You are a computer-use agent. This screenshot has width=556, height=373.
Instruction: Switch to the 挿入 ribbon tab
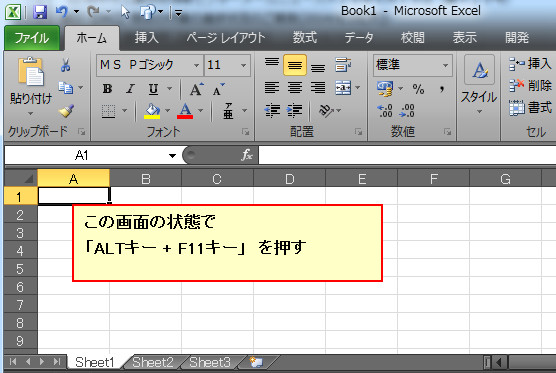click(x=146, y=38)
